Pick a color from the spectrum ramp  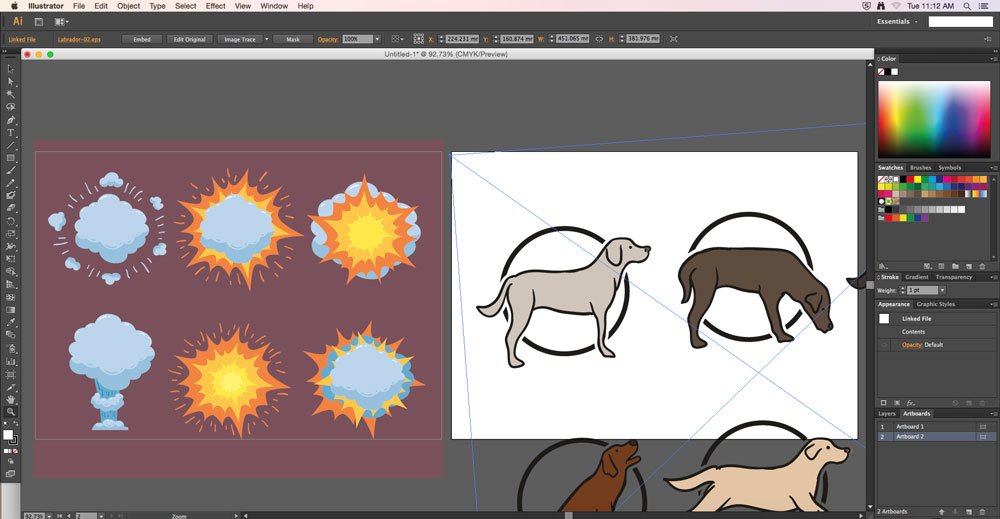(934, 119)
